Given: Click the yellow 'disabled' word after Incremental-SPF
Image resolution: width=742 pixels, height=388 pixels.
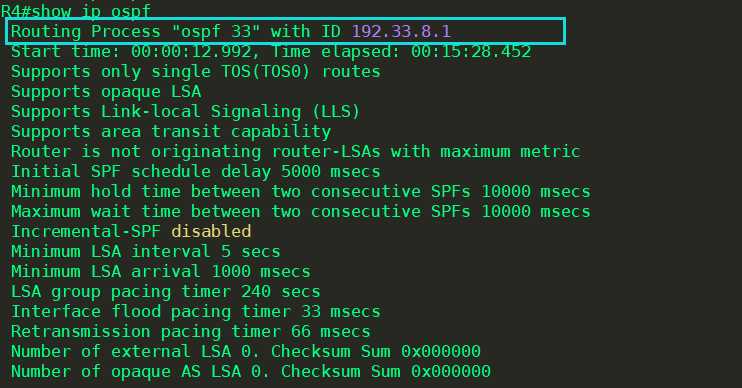Looking at the screenshot, I should pos(211,232).
